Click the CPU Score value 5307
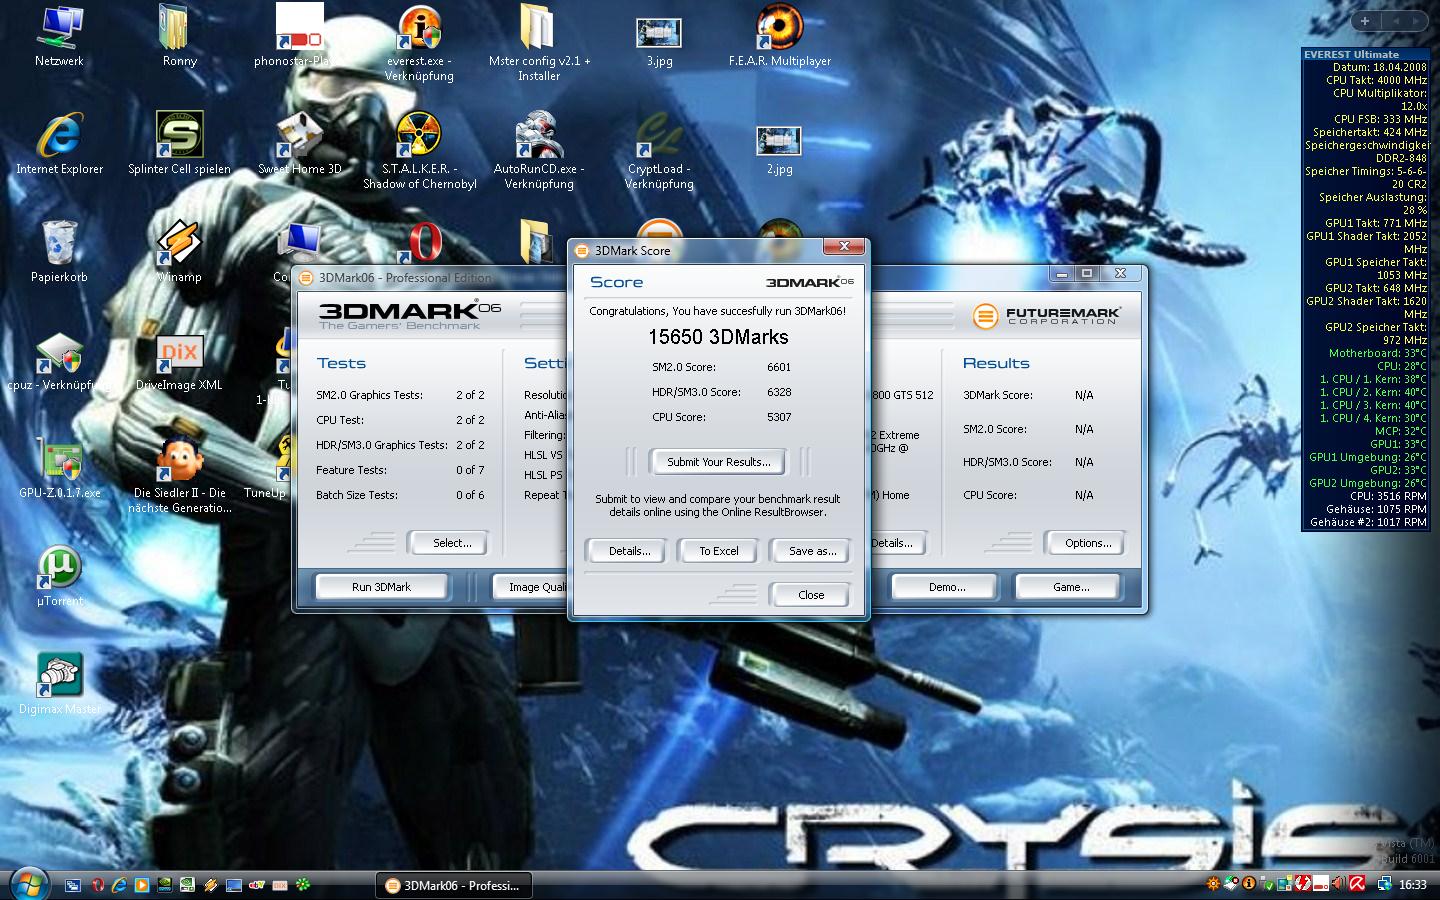The image size is (1440, 900). click(x=779, y=417)
